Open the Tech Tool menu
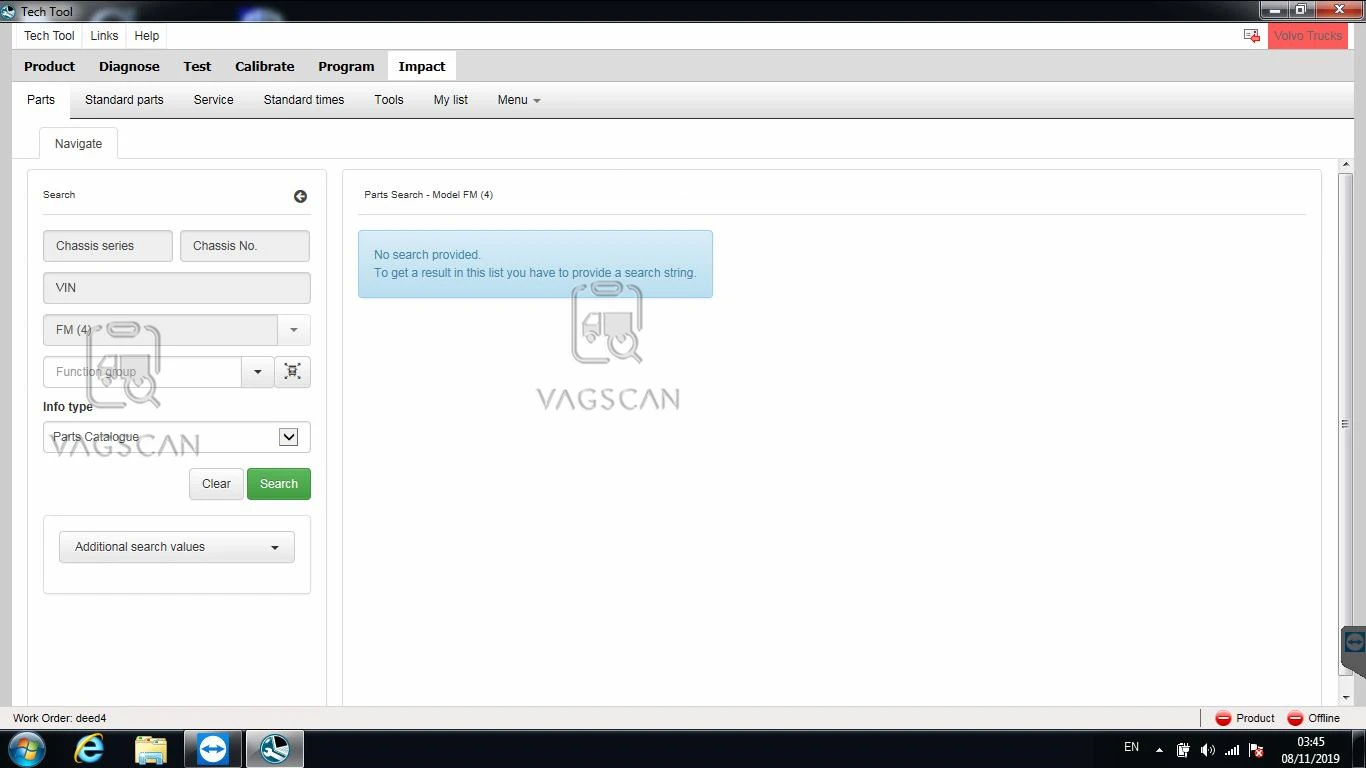This screenshot has height=768, width=1366. coord(49,36)
